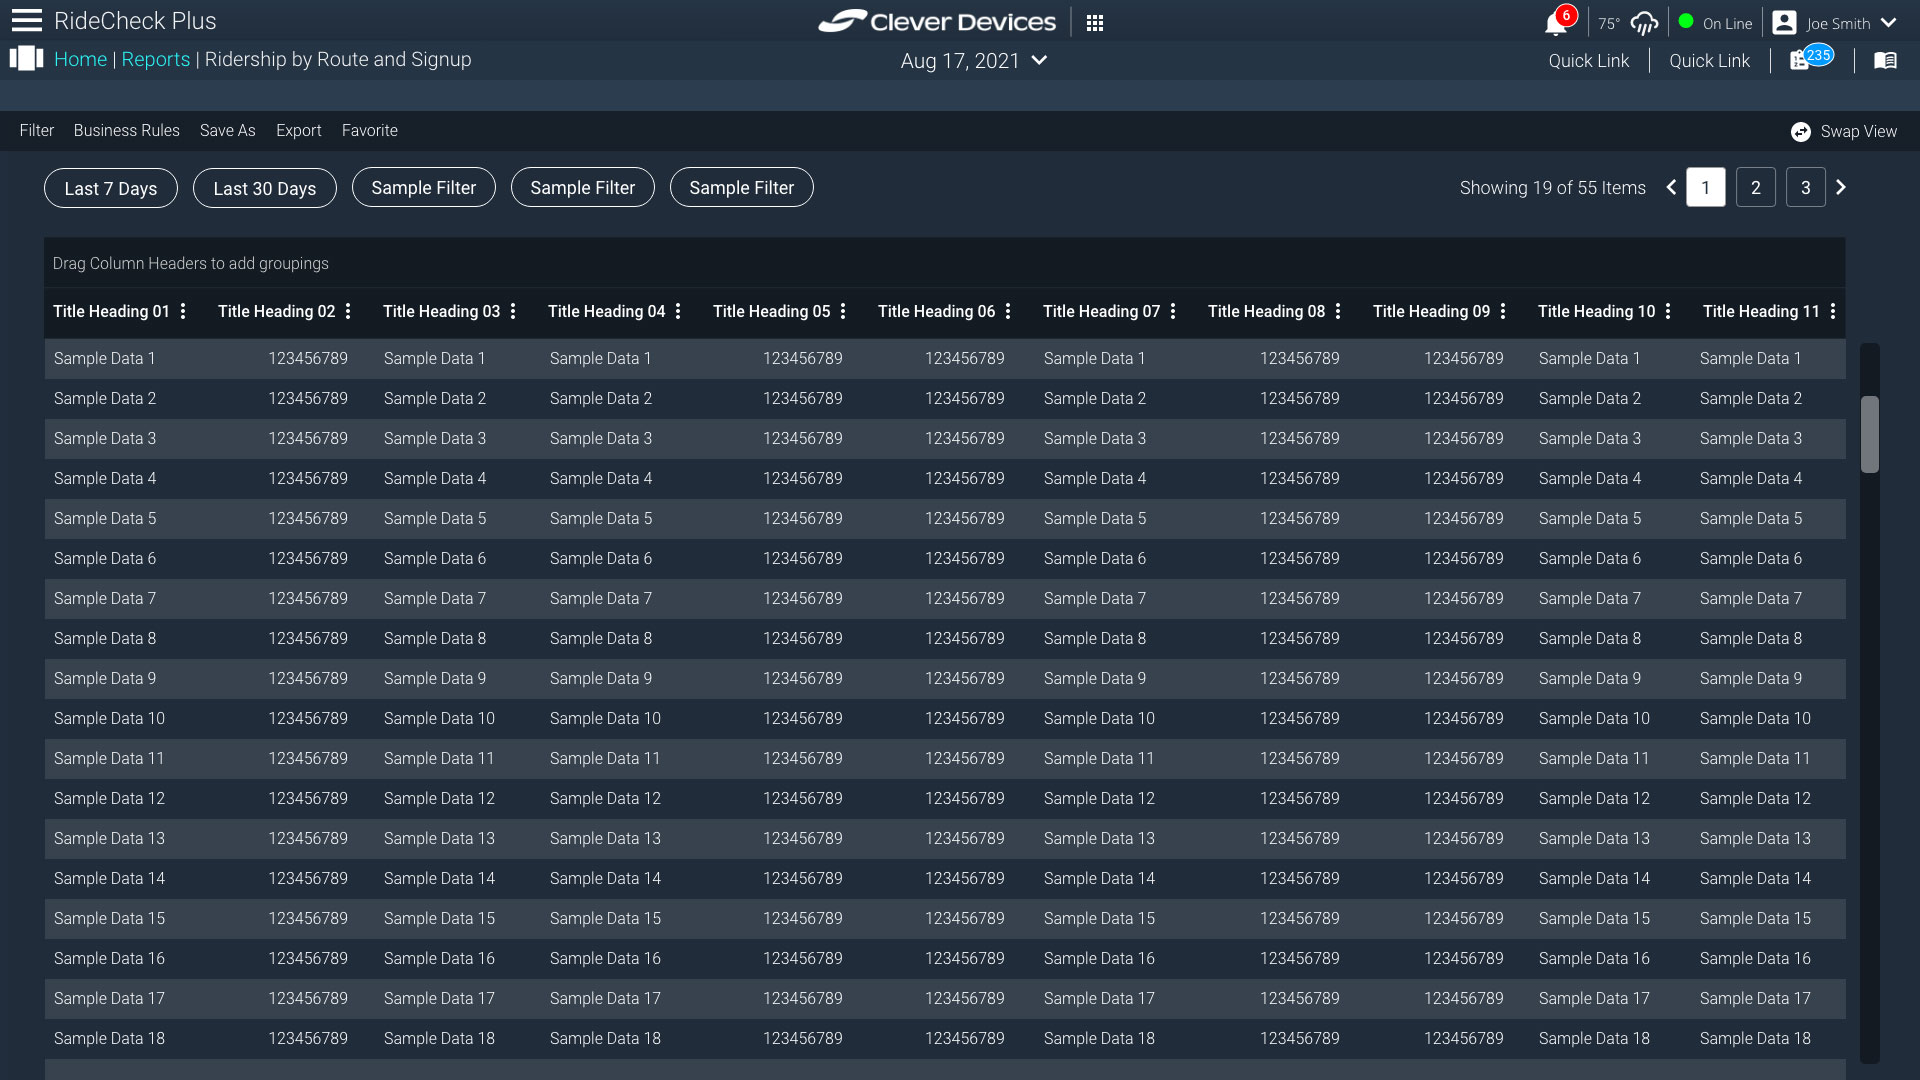The width and height of the screenshot is (1920, 1080).
Task: Open the book guide icon
Action: pos(1885,61)
